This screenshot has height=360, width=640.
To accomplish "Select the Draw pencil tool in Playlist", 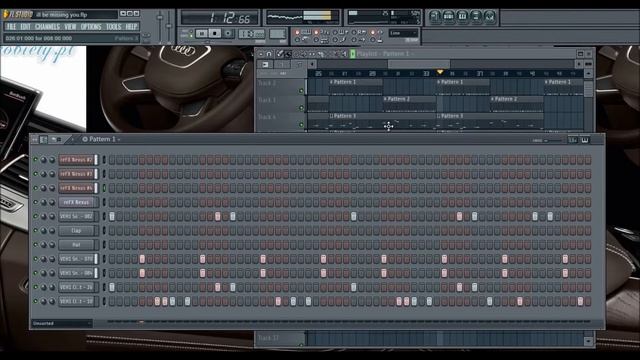I will click(x=280, y=53).
